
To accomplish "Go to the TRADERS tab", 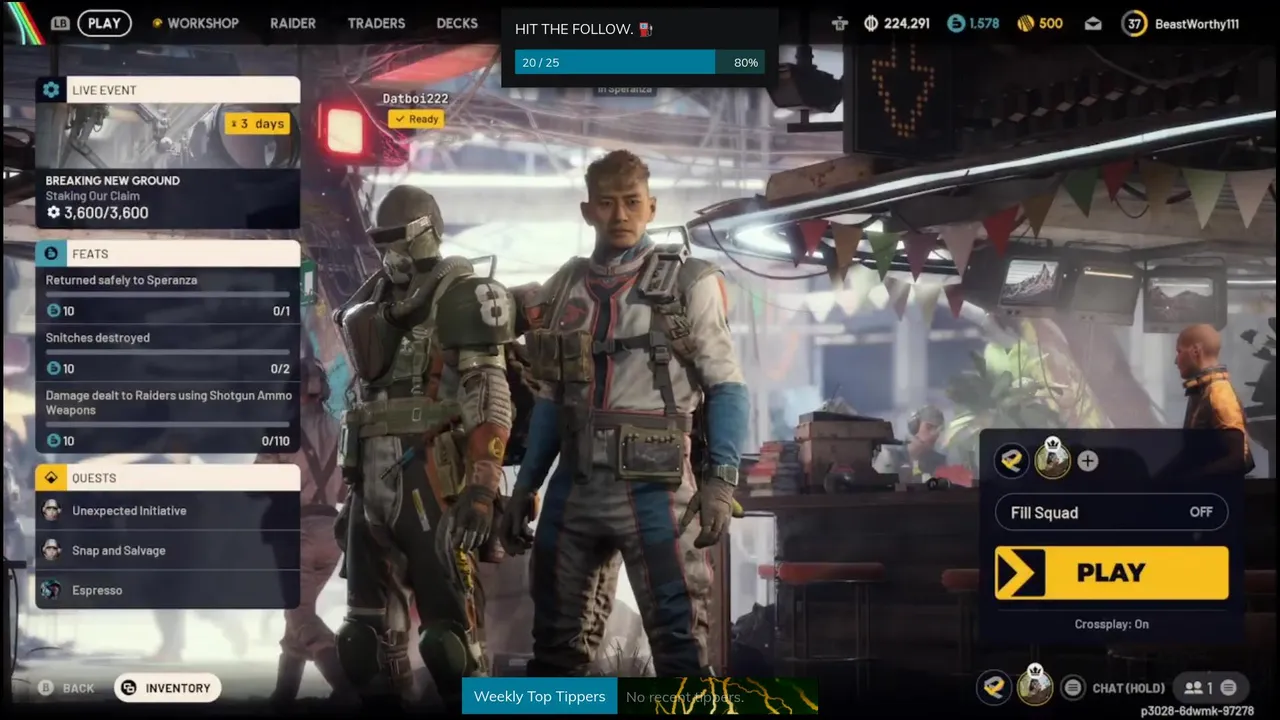I will tap(376, 23).
